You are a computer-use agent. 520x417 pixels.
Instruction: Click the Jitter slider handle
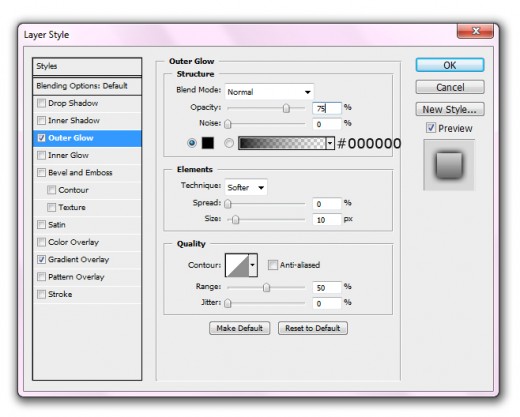(228, 303)
